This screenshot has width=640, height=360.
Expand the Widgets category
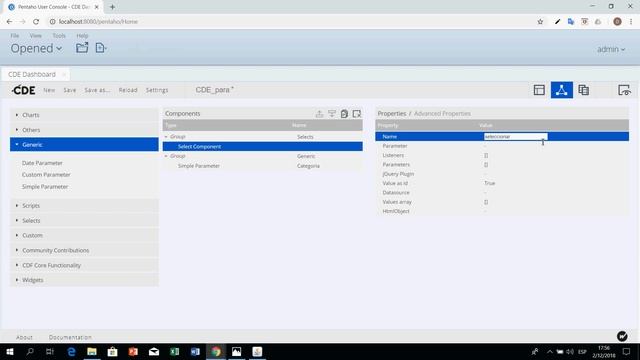(84, 280)
